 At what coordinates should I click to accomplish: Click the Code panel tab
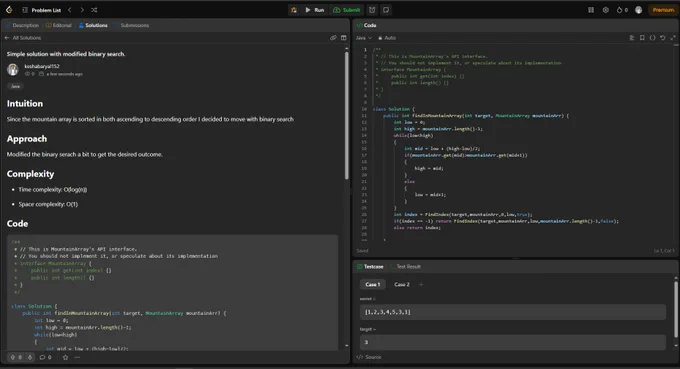366,25
